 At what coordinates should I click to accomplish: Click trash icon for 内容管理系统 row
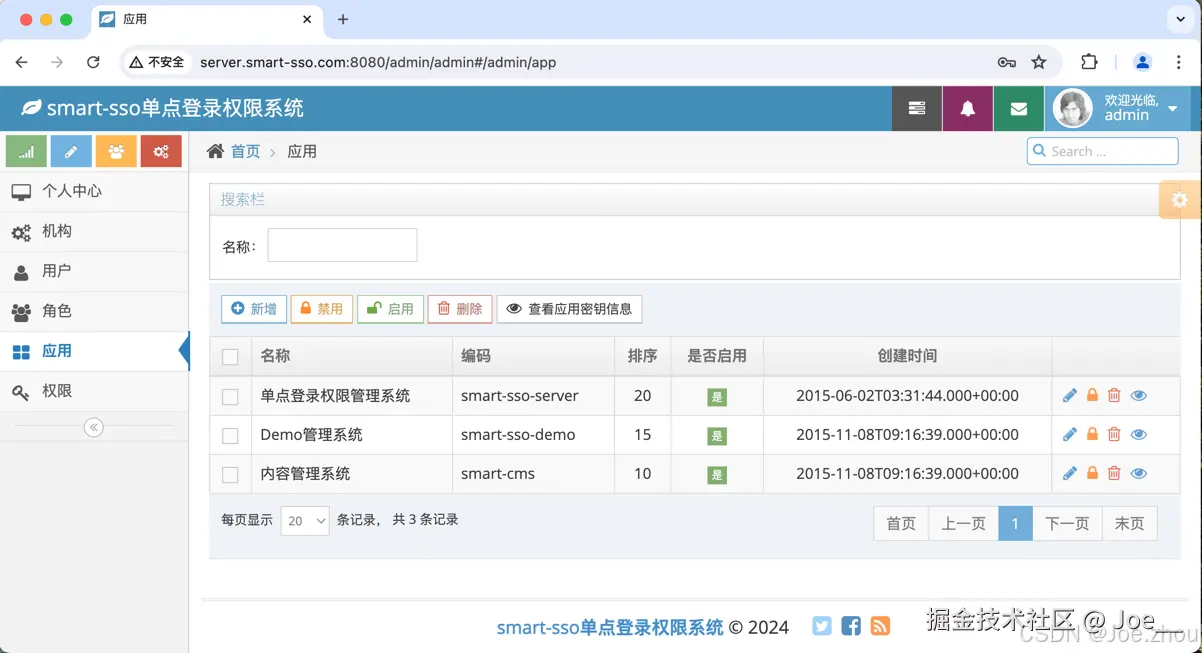pyautogui.click(x=1114, y=473)
